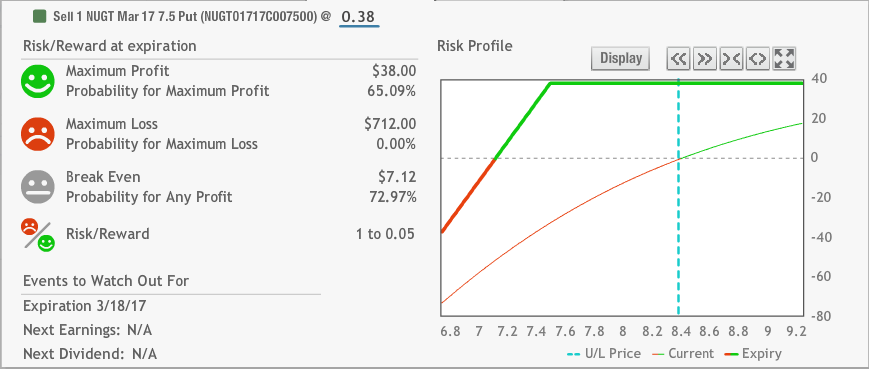Click the Maximum Loss $712.00 value

390,124
